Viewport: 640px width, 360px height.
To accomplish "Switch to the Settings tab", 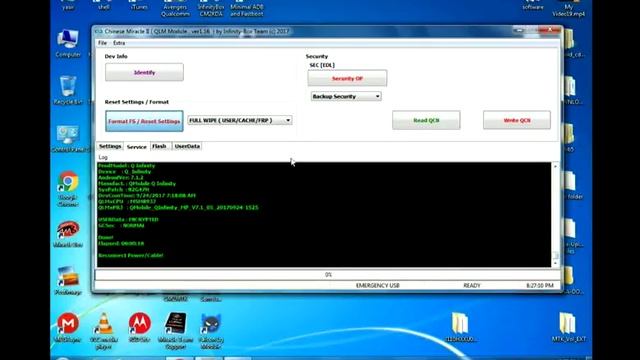I will click(x=110, y=146).
